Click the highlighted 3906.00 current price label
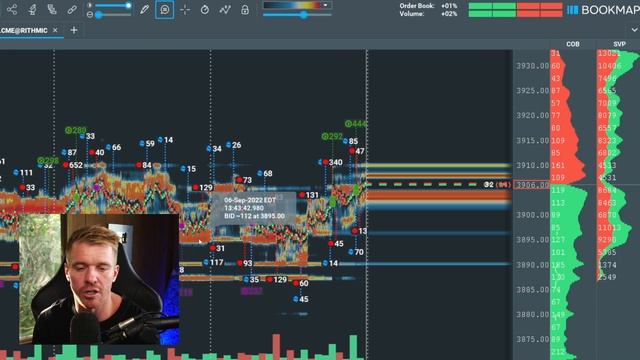This screenshot has height=360, width=640. click(532, 185)
